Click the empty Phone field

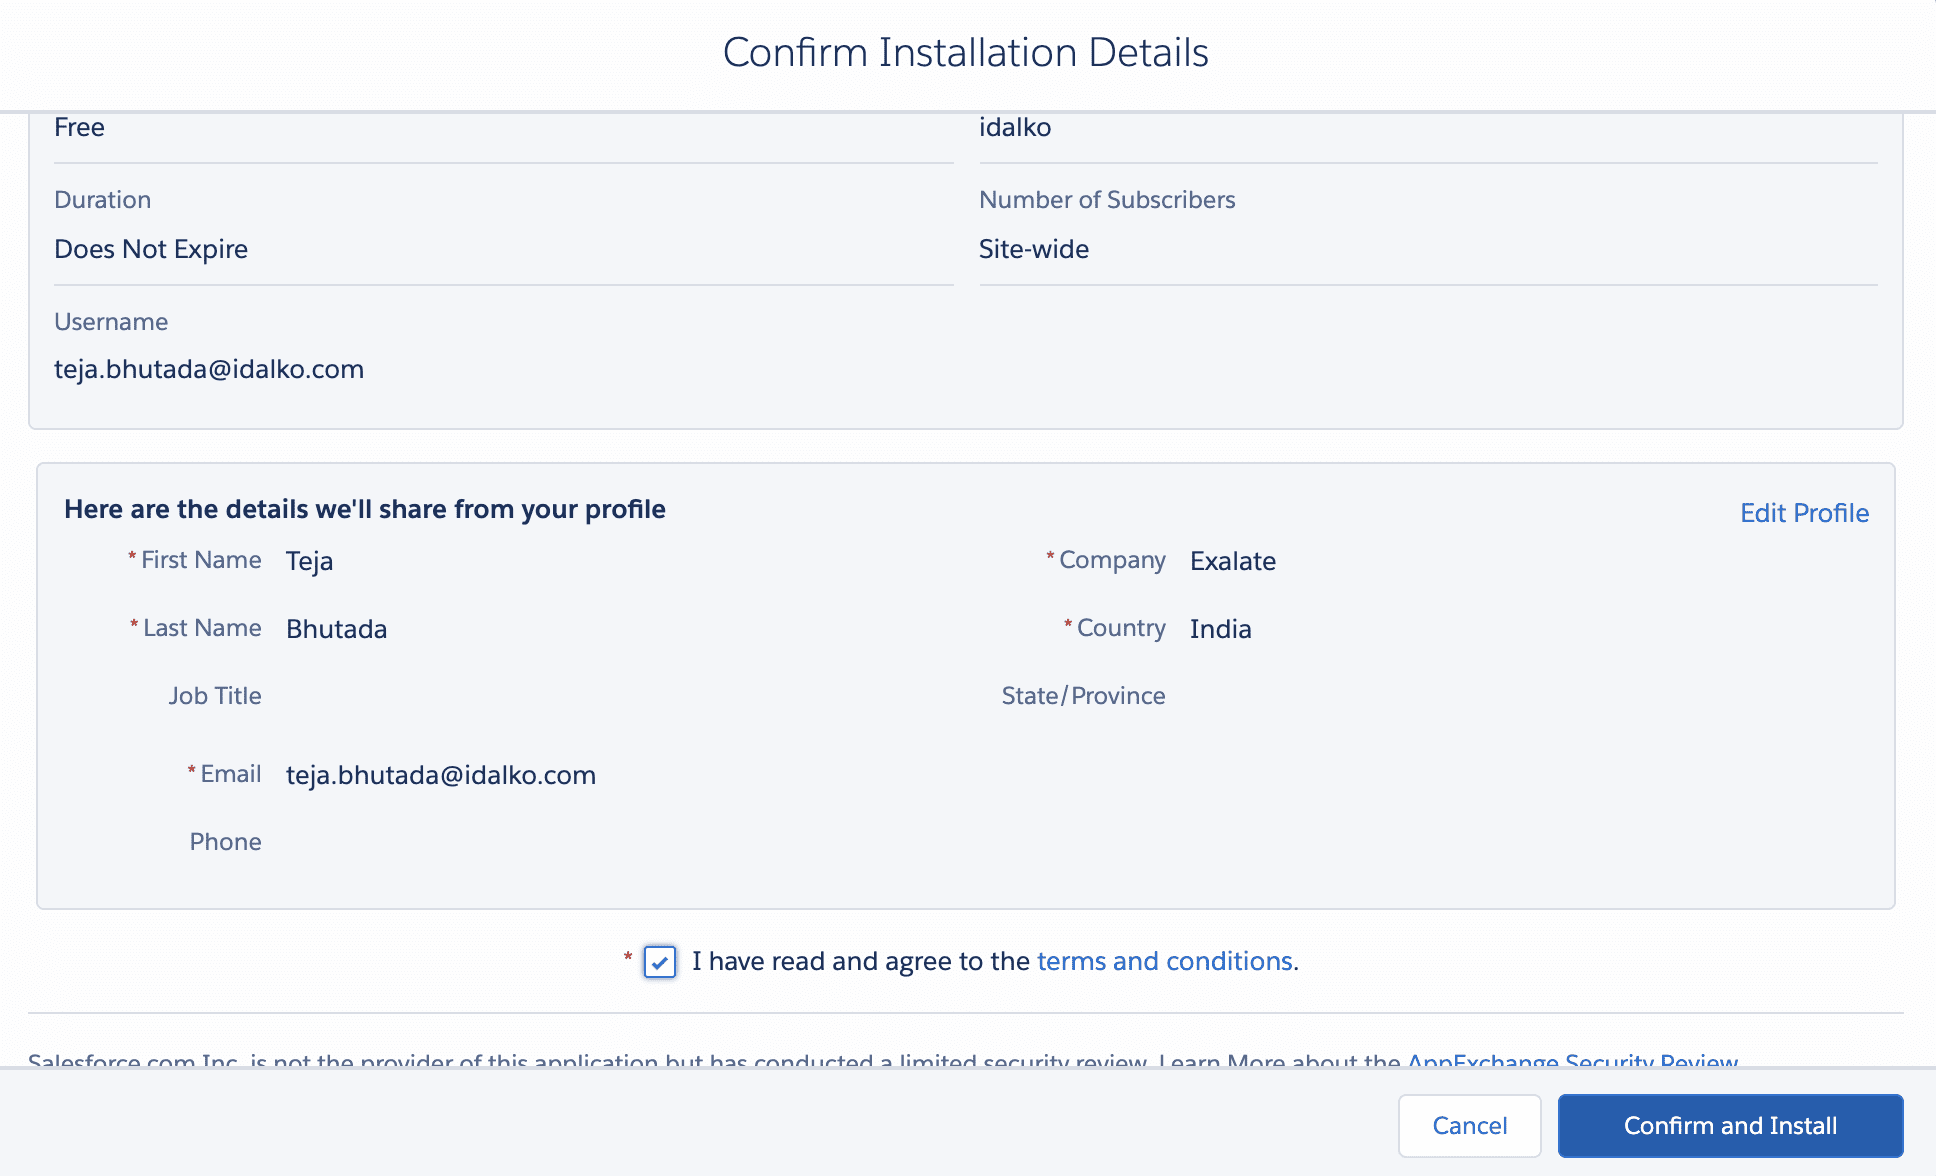coord(400,842)
